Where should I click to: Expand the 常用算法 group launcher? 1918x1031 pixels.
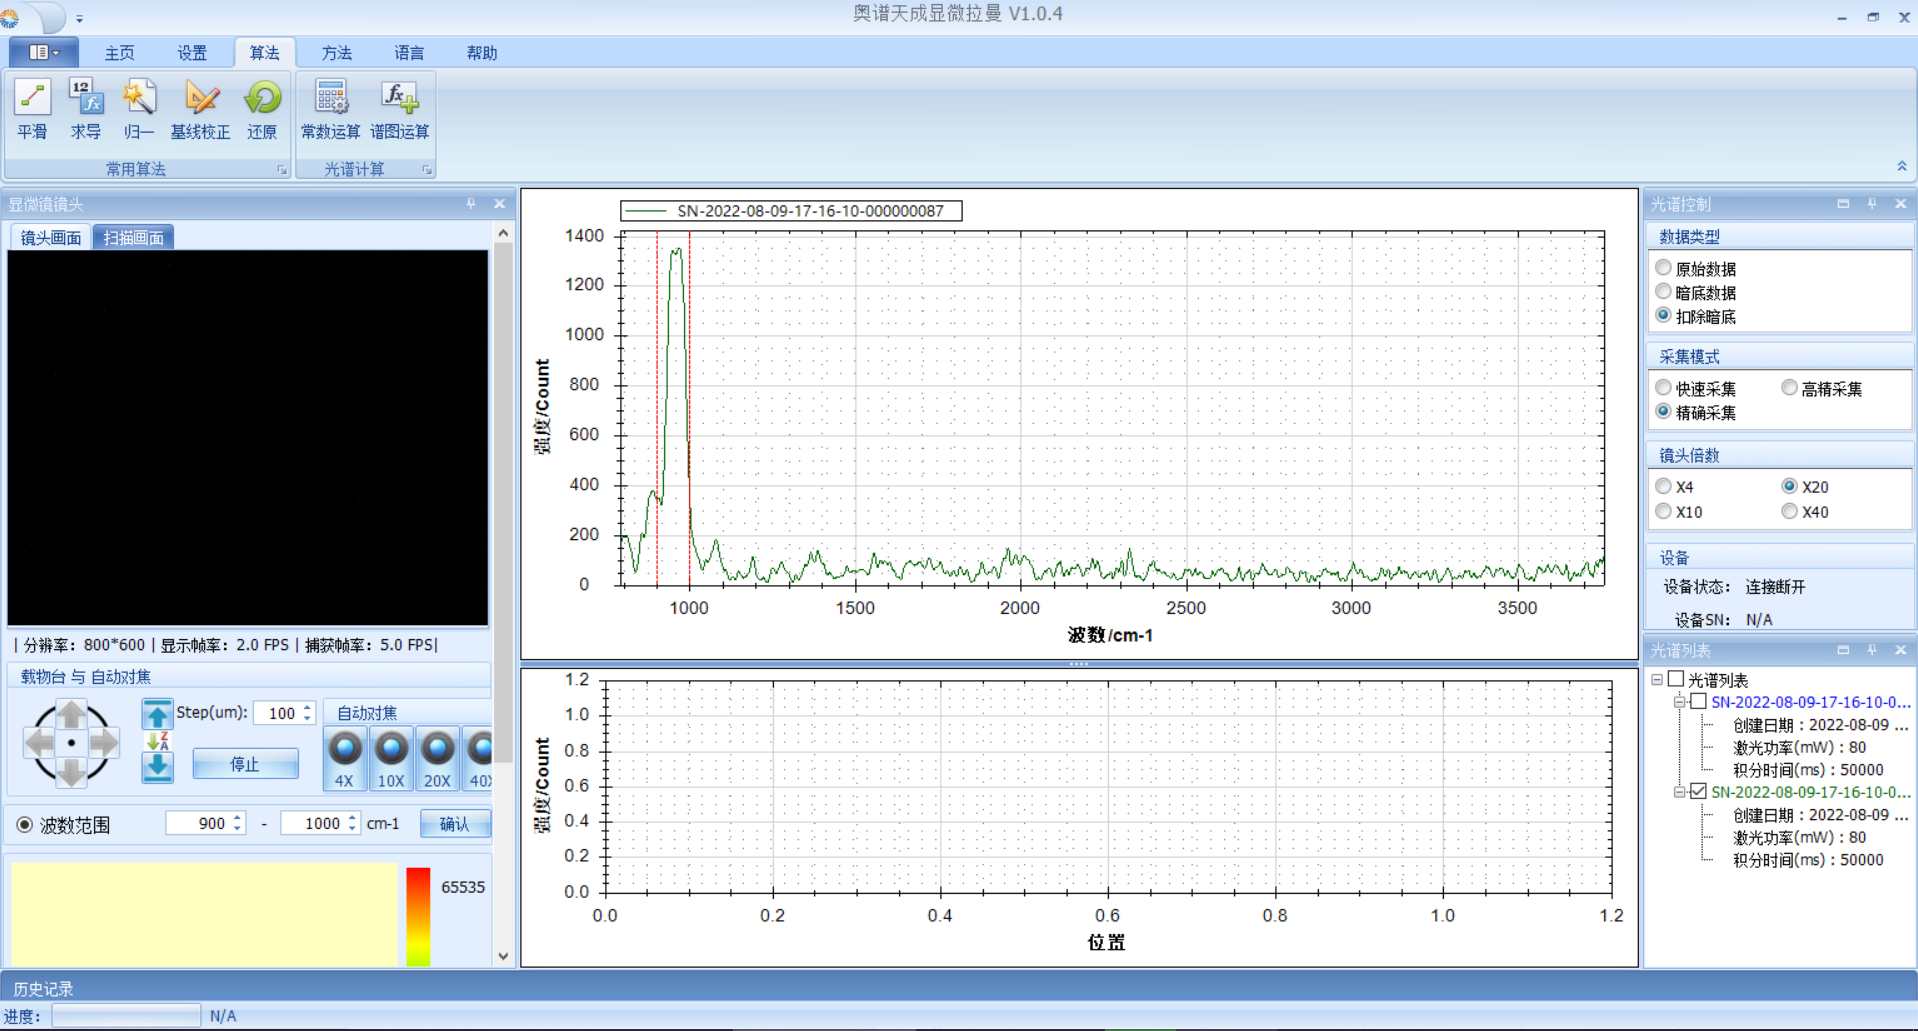click(282, 170)
